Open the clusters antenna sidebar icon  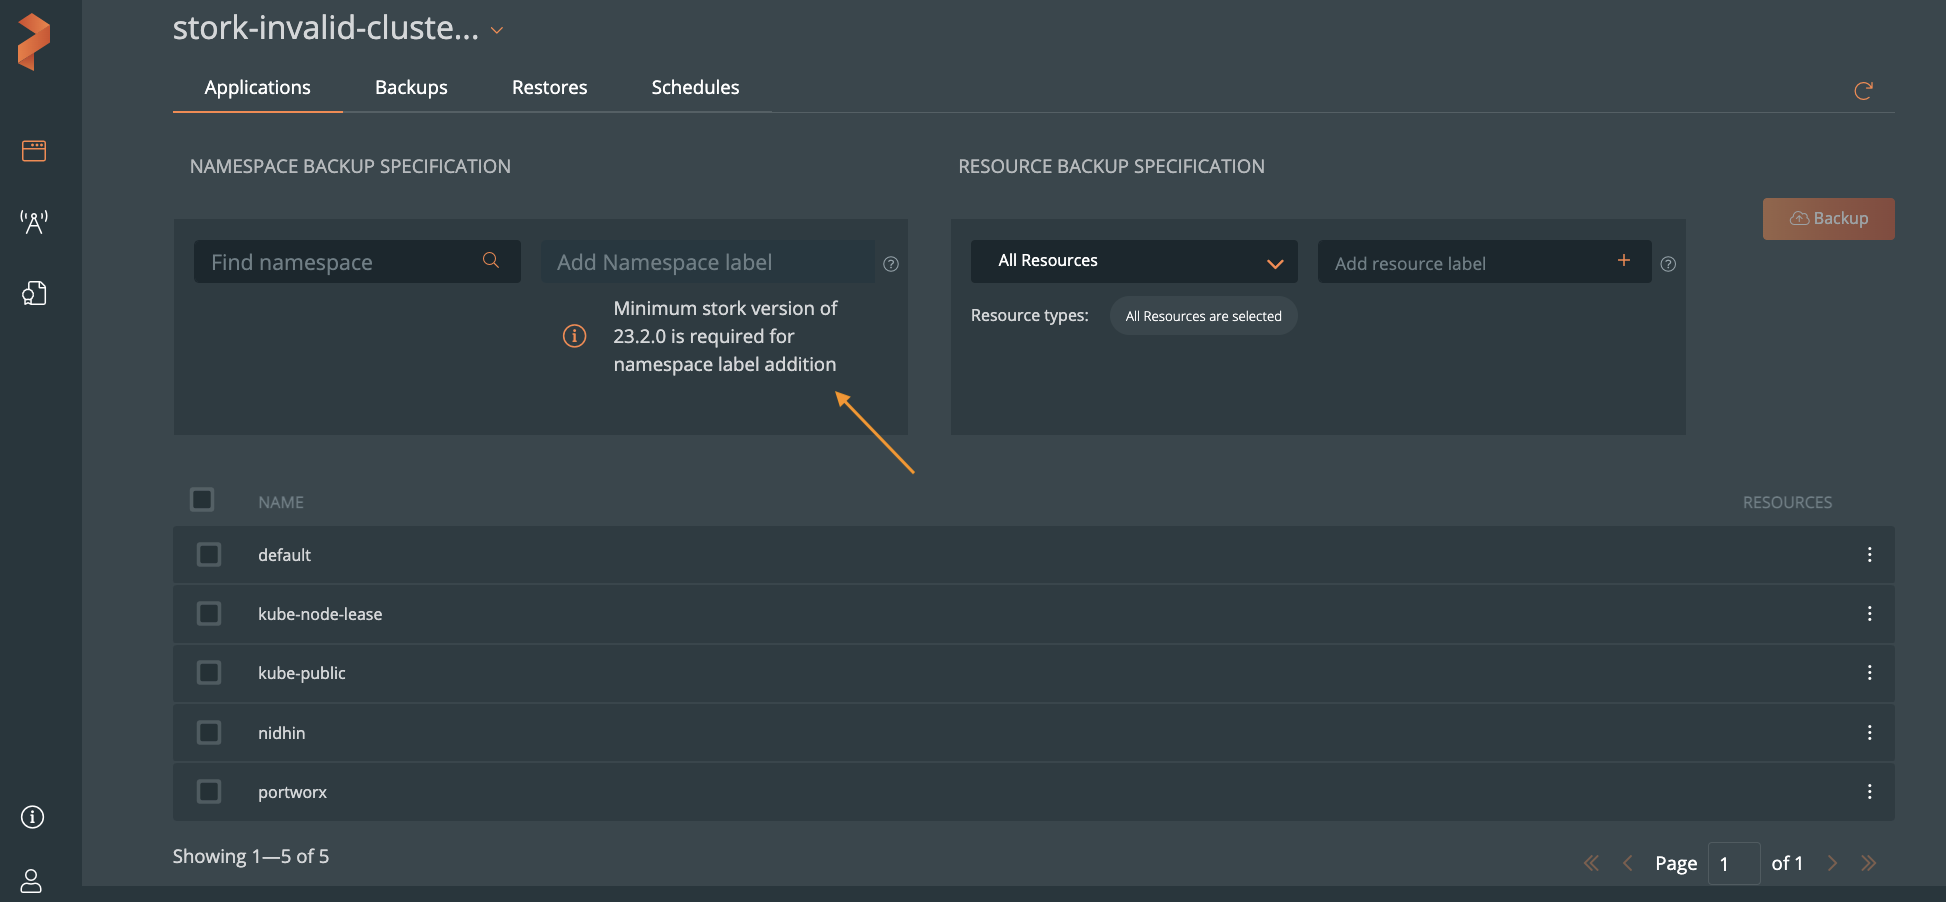pyautogui.click(x=34, y=221)
